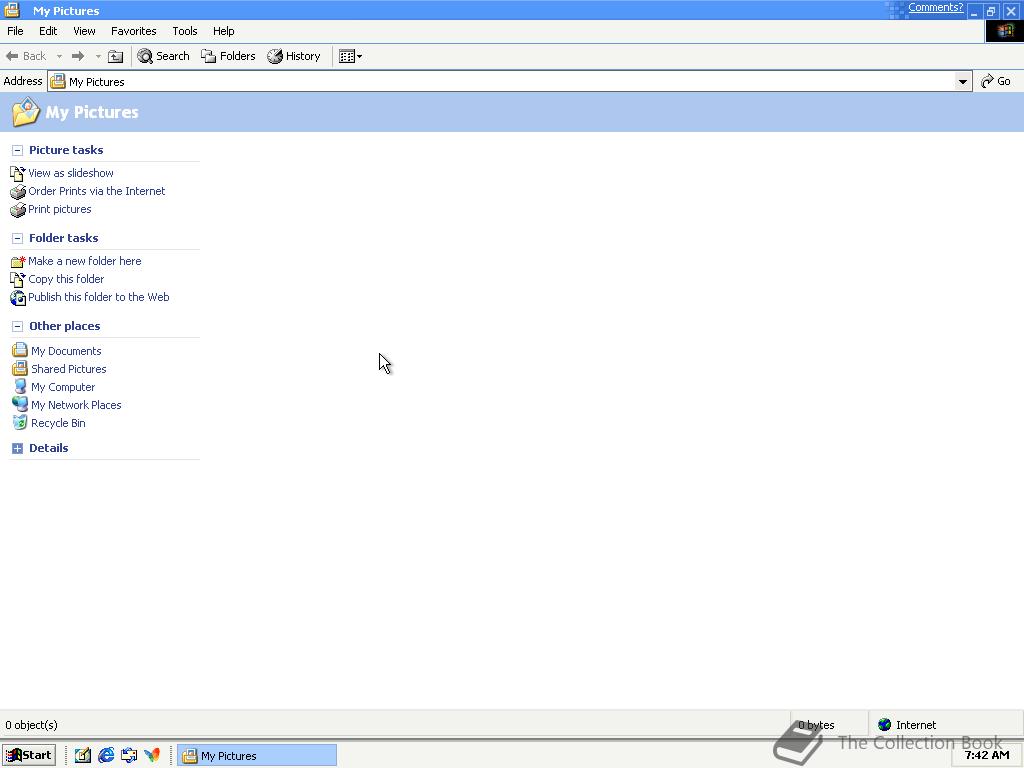Open the Forward history dropdown arrow
The image size is (1024, 768).
click(x=98, y=56)
